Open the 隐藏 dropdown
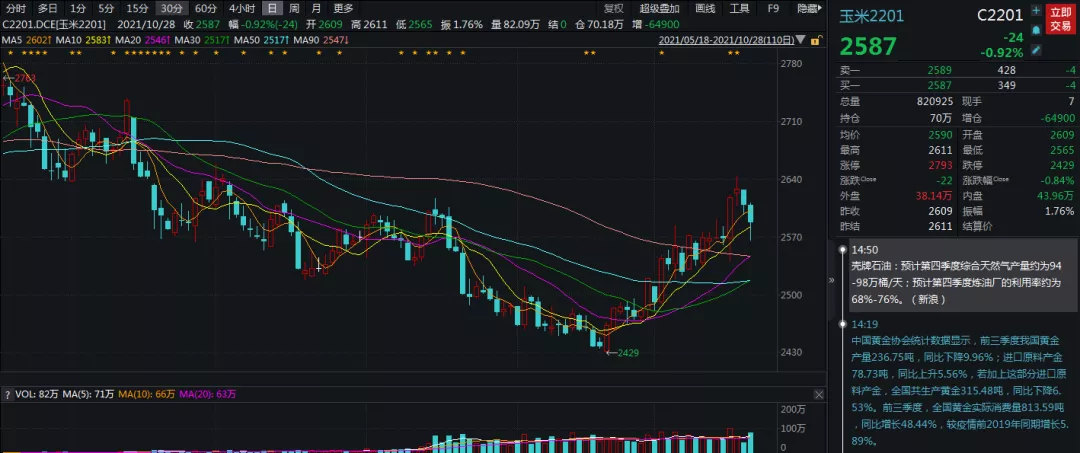This screenshot has height=453, width=1080. click(809, 9)
